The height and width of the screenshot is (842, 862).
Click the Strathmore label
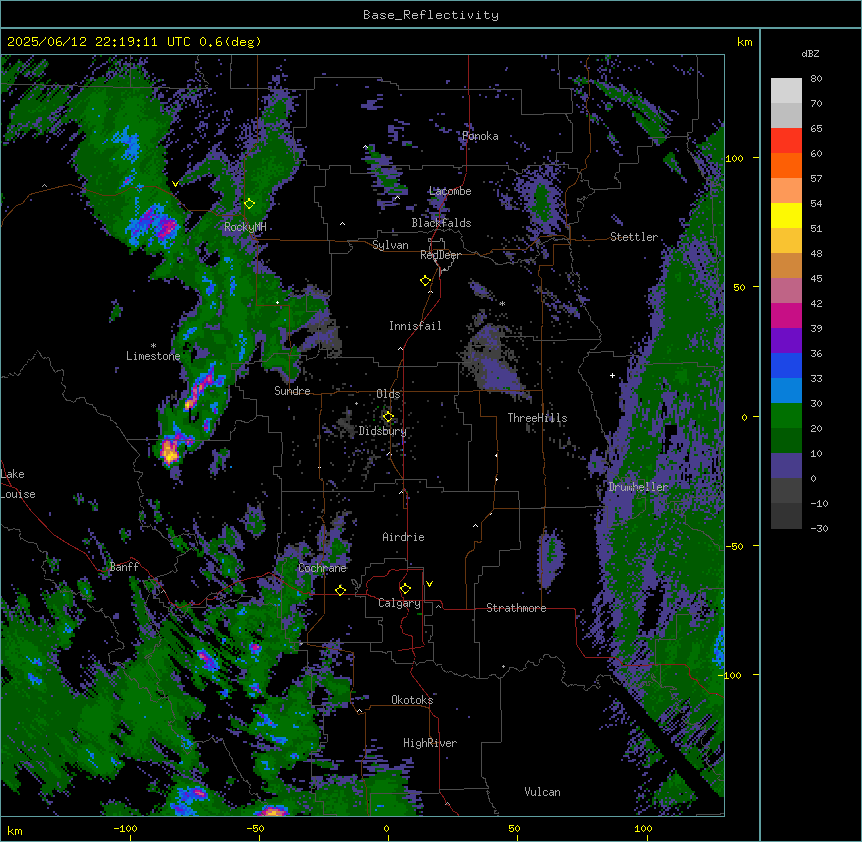click(516, 608)
